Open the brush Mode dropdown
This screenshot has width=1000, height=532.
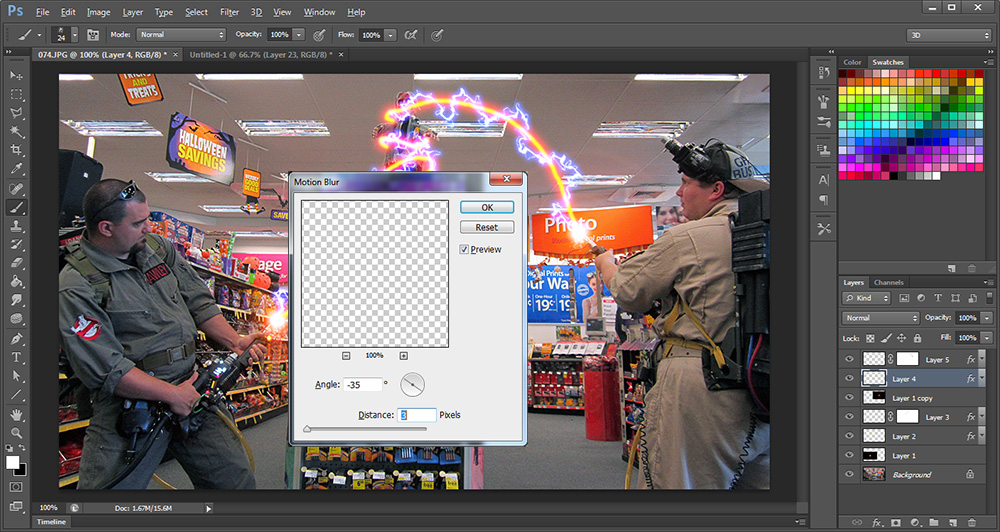pyautogui.click(x=181, y=35)
